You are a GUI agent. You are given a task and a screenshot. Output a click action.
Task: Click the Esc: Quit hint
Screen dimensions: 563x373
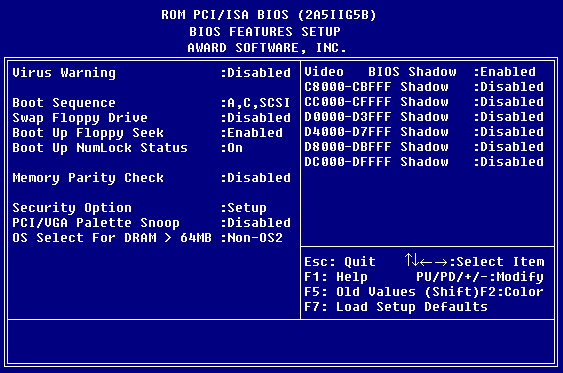click(x=340, y=262)
